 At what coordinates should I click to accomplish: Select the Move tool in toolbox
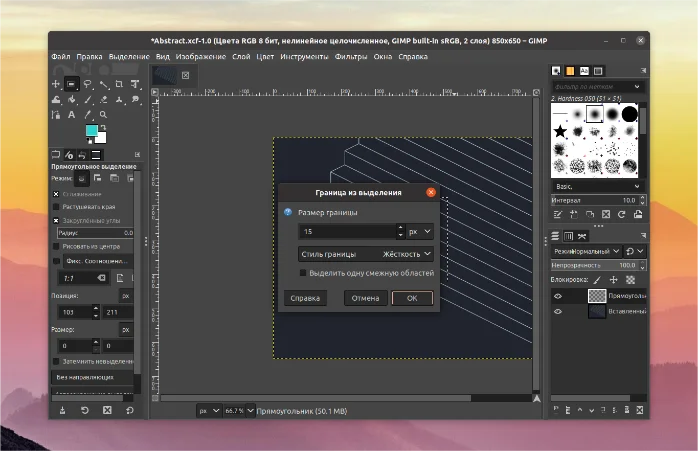coord(56,84)
